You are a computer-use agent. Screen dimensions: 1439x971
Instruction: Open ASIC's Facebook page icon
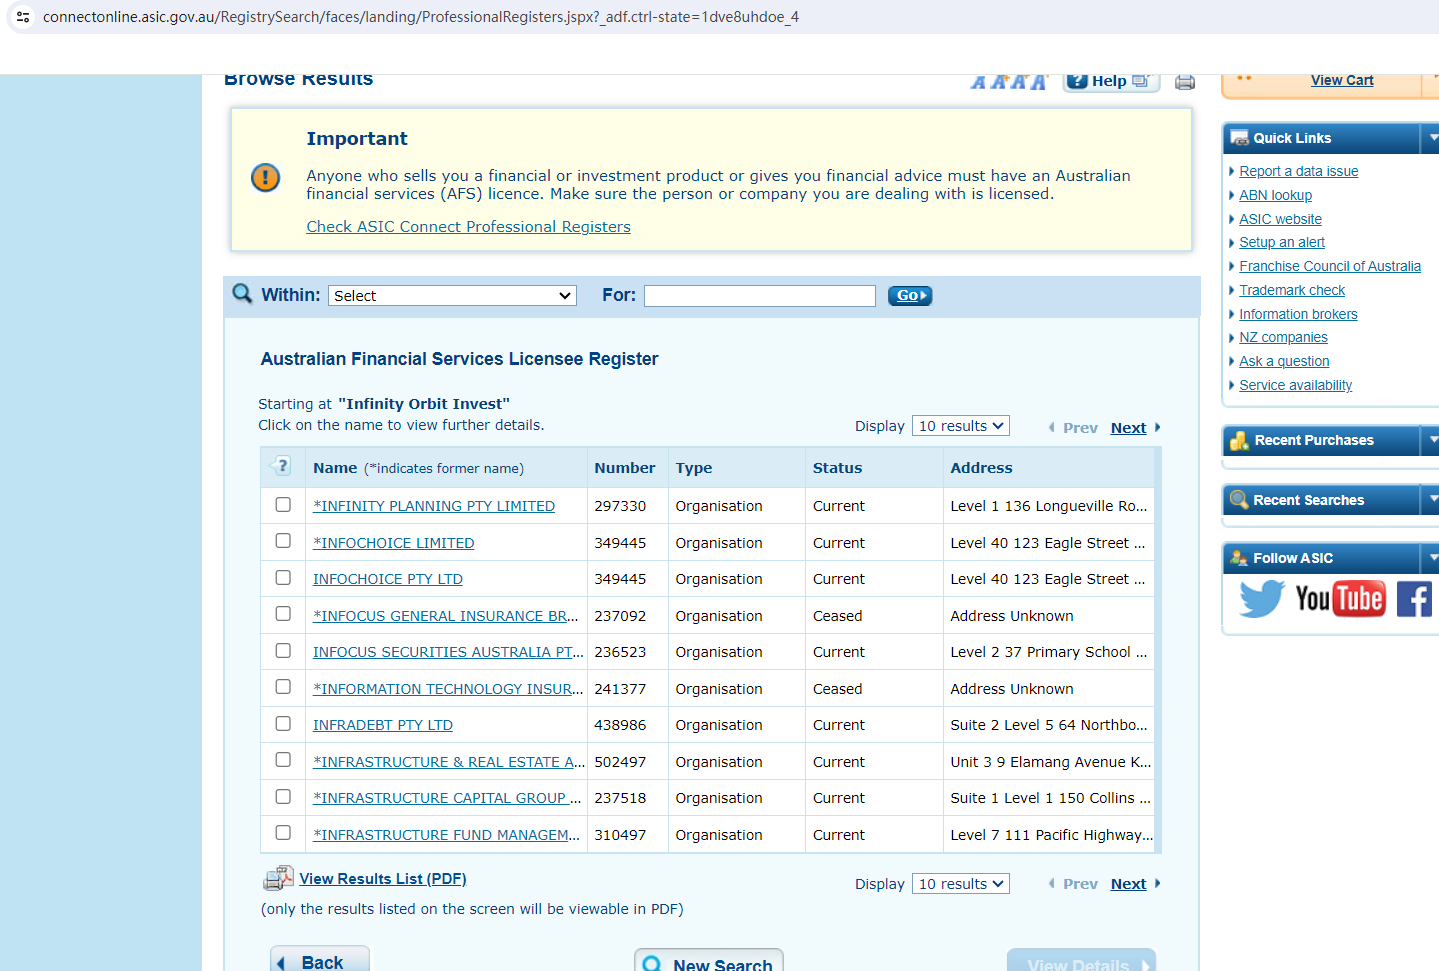(1415, 599)
